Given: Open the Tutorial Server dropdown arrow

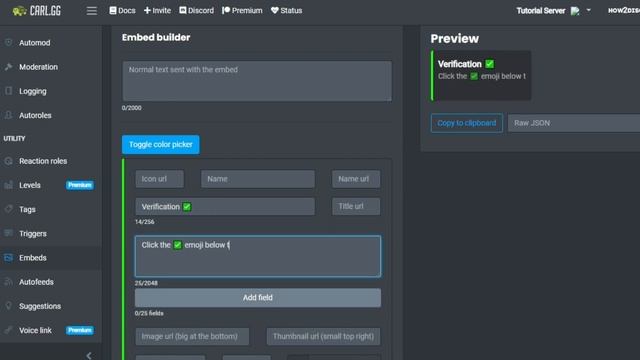Looking at the screenshot, I should (589, 10).
